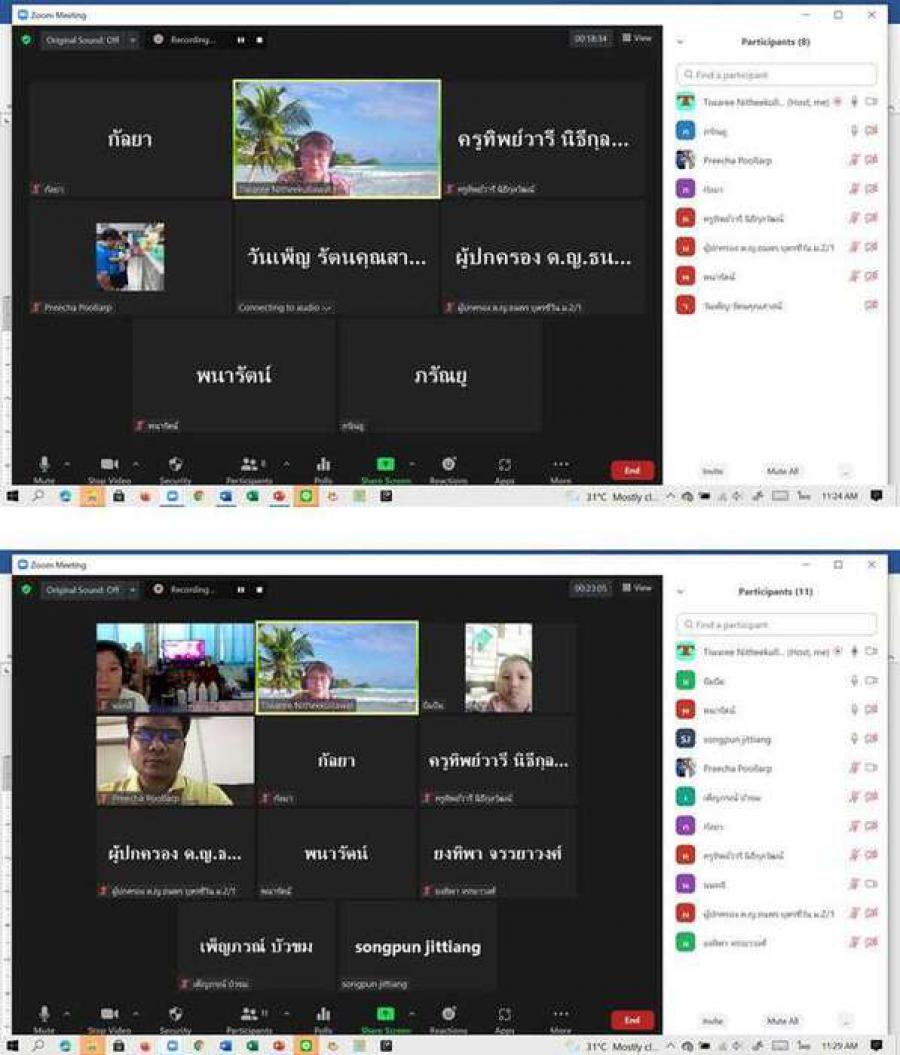Open Reactions icon in bottom meeting toolbar
The width and height of the screenshot is (900, 1055).
pos(448,1014)
